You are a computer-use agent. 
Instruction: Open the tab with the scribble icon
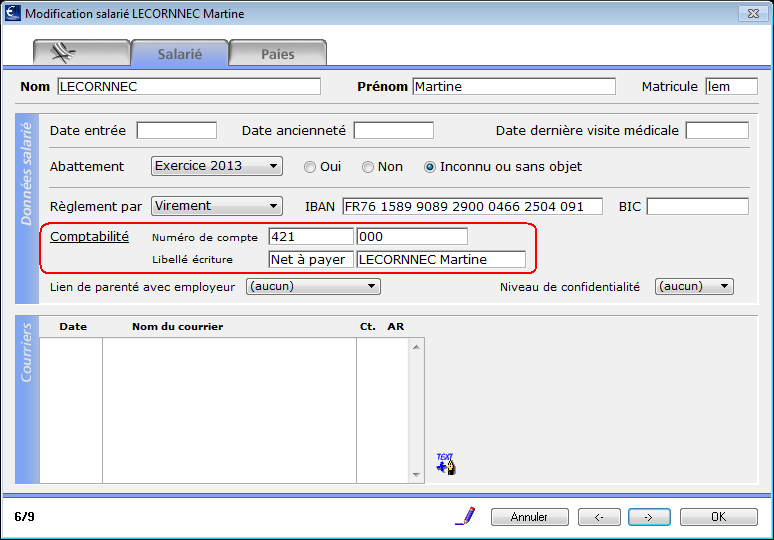click(x=81, y=53)
